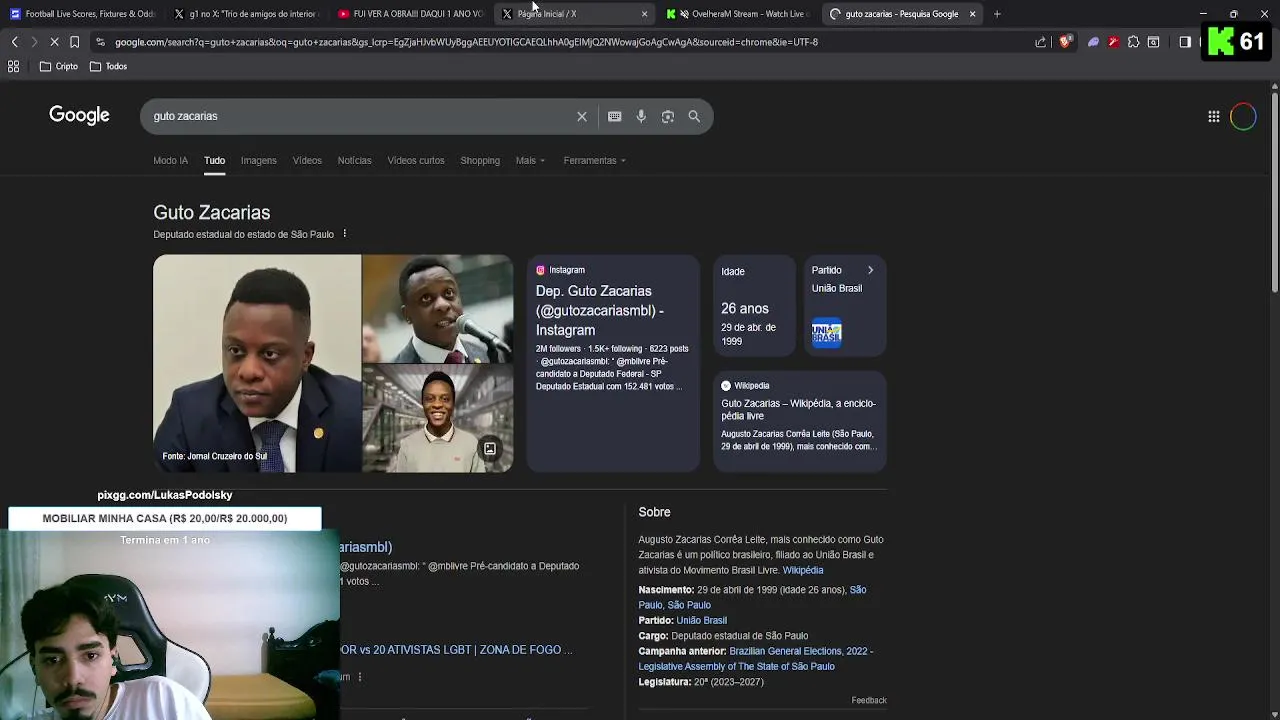Go back to the previous page

[14, 42]
